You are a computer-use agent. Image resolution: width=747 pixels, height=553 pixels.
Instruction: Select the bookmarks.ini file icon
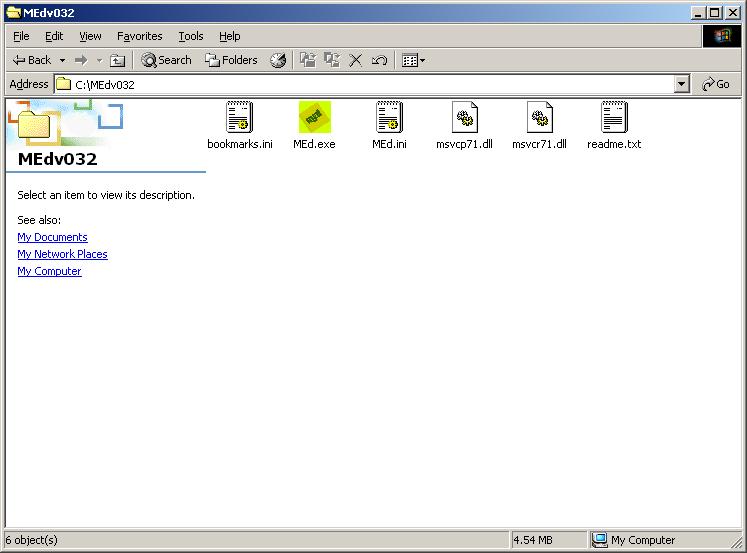pos(240,117)
